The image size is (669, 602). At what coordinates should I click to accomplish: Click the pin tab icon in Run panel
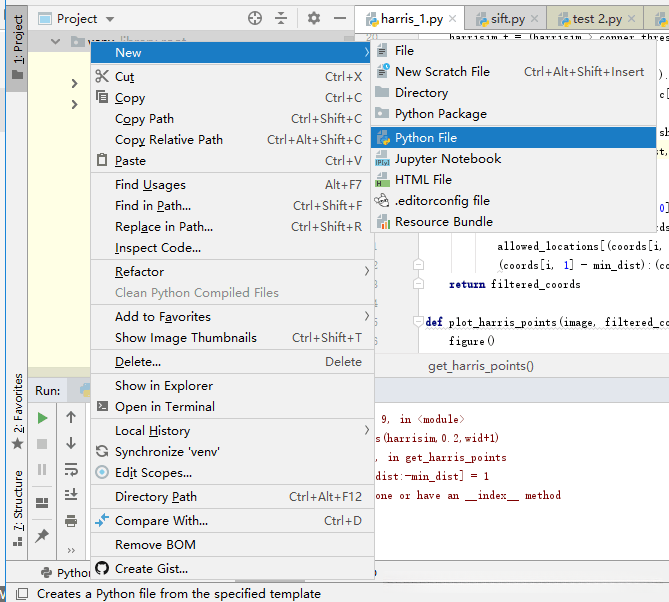(42, 536)
